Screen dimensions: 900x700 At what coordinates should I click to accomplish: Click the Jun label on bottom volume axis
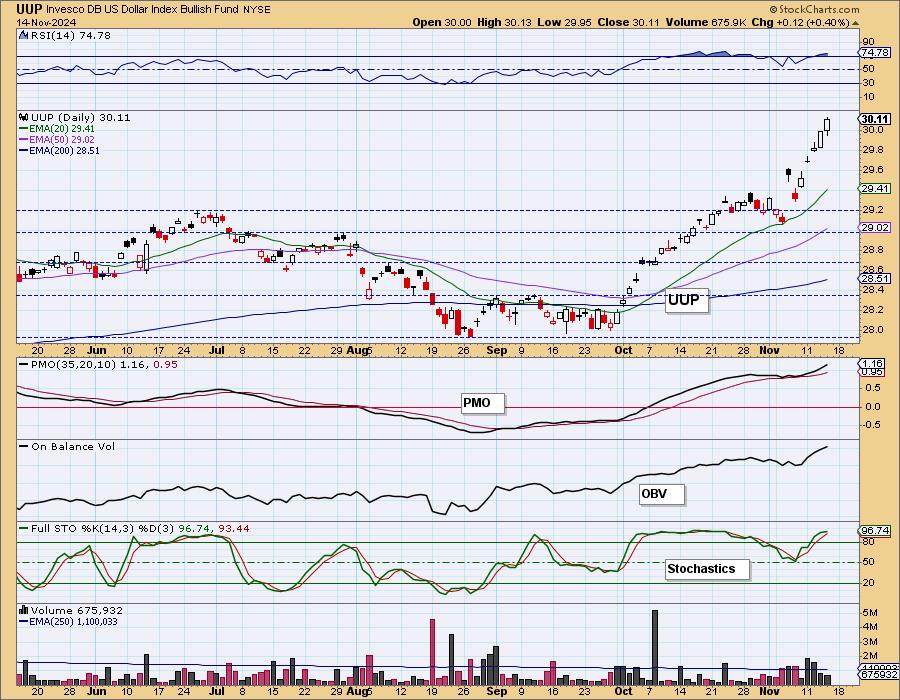point(96,692)
